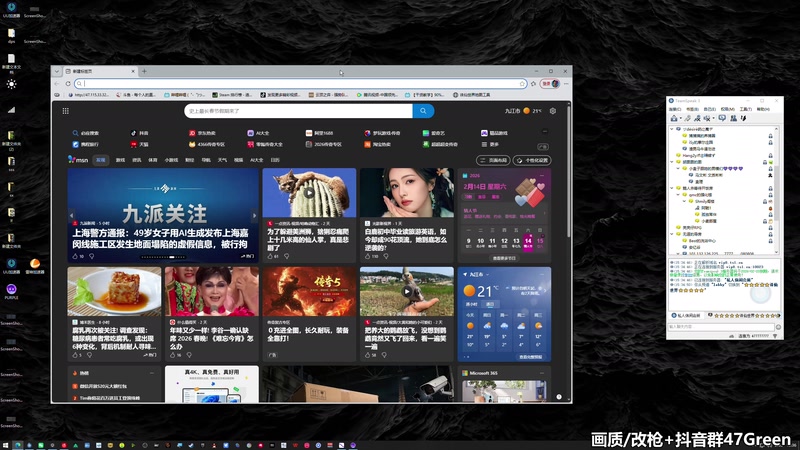
Task: Show the previous carousel headline
Action: point(71,216)
